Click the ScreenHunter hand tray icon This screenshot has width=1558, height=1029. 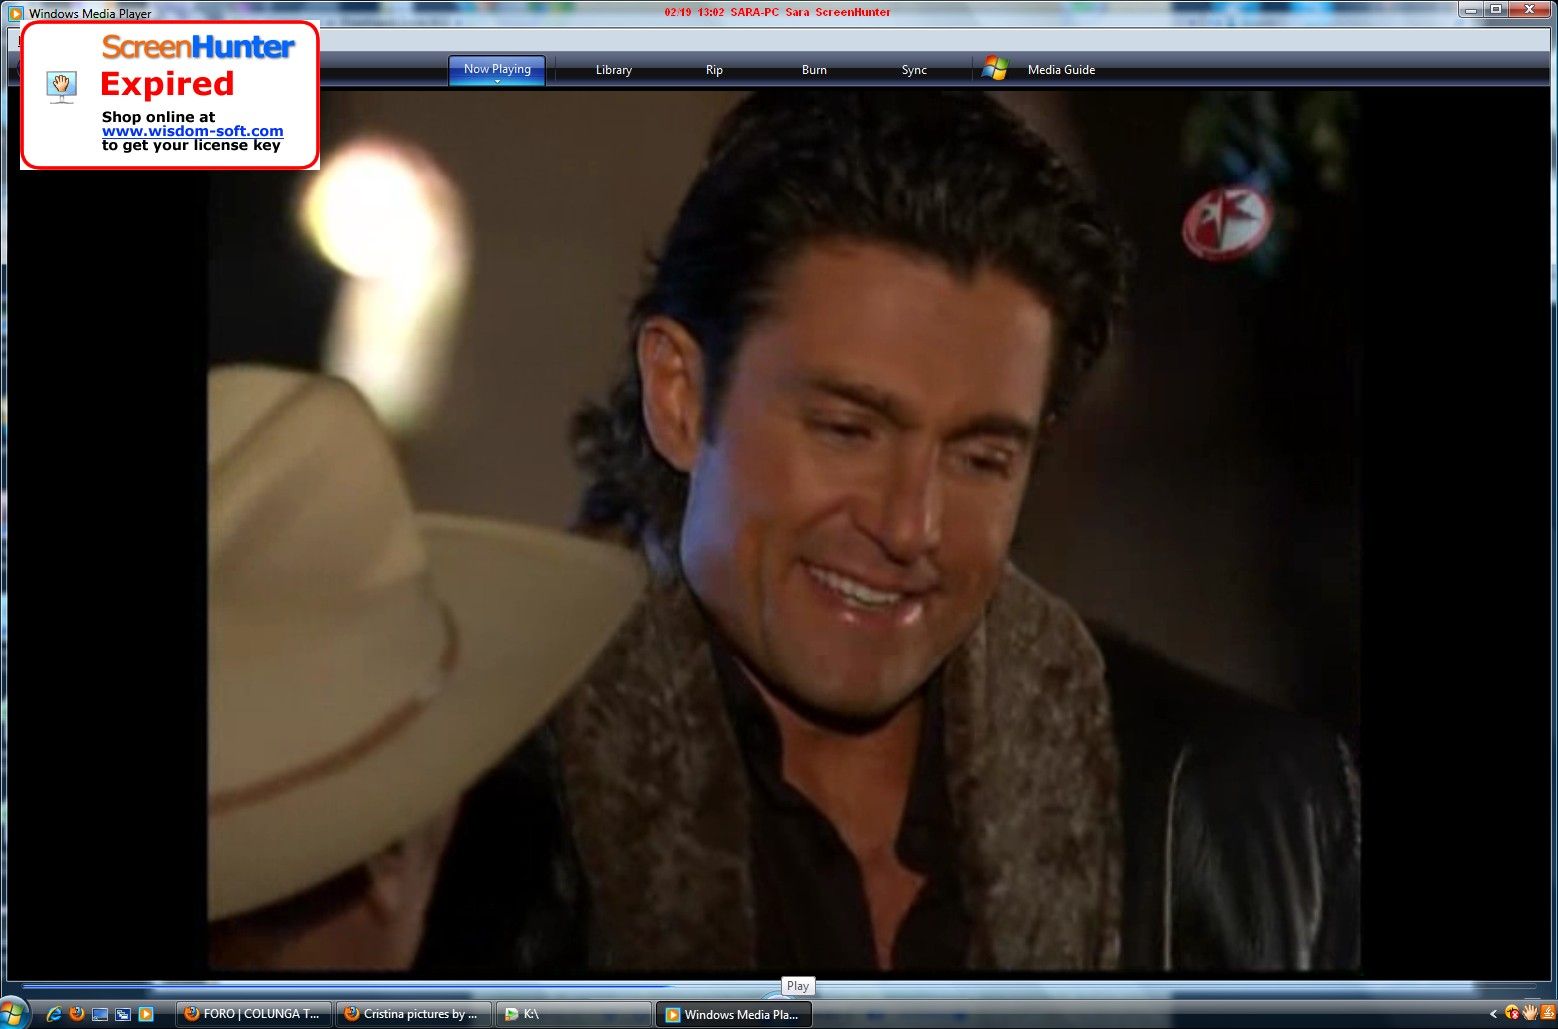click(x=1530, y=1013)
